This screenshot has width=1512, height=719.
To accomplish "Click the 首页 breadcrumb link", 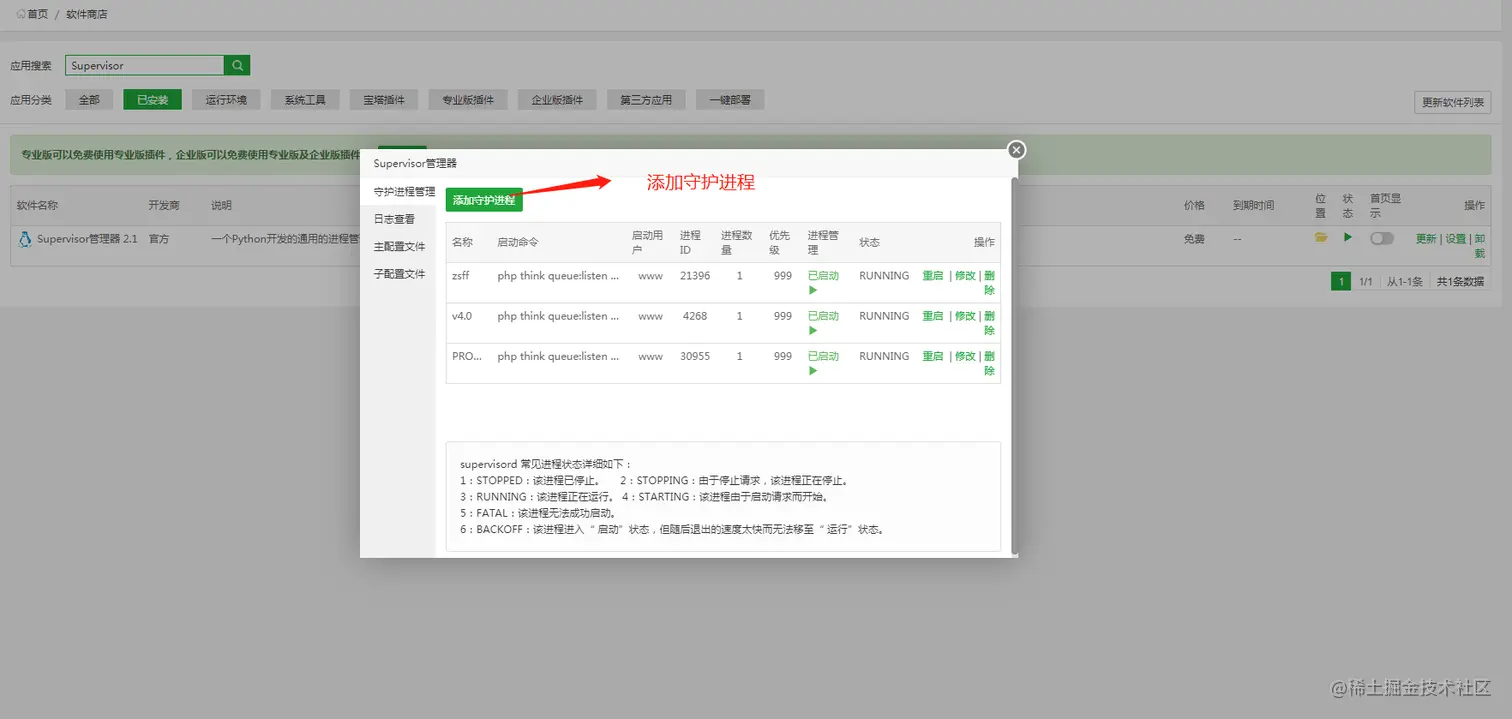I will point(37,14).
